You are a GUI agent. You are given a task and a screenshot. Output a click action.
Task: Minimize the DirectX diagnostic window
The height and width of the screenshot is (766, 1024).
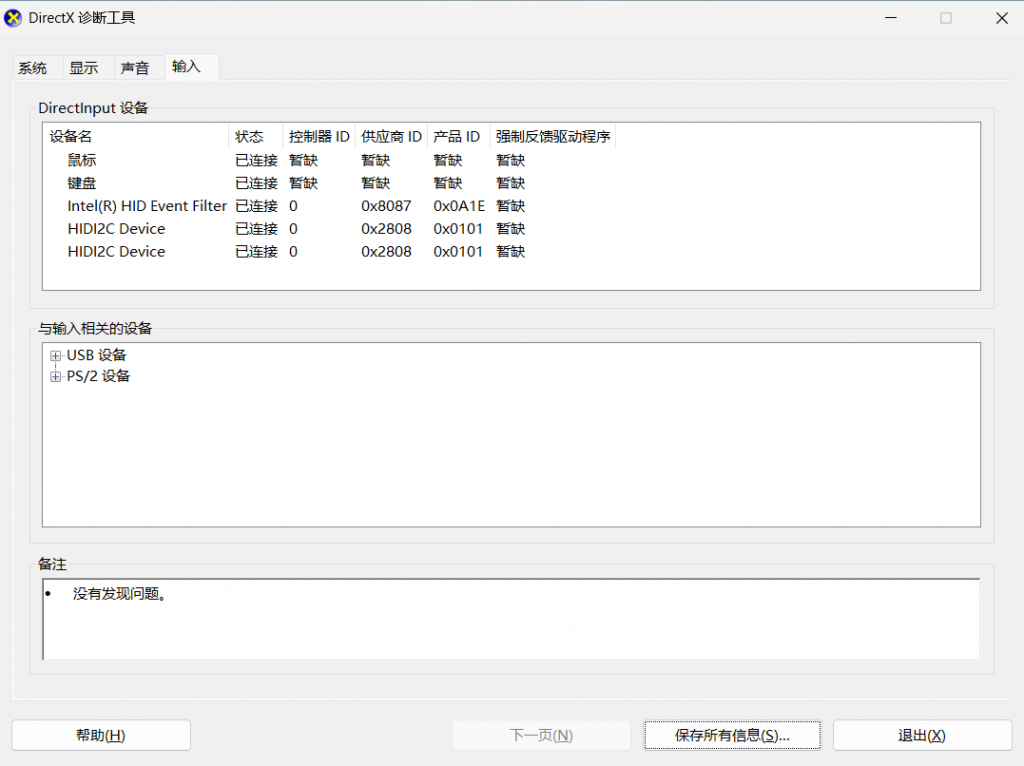pyautogui.click(x=890, y=18)
